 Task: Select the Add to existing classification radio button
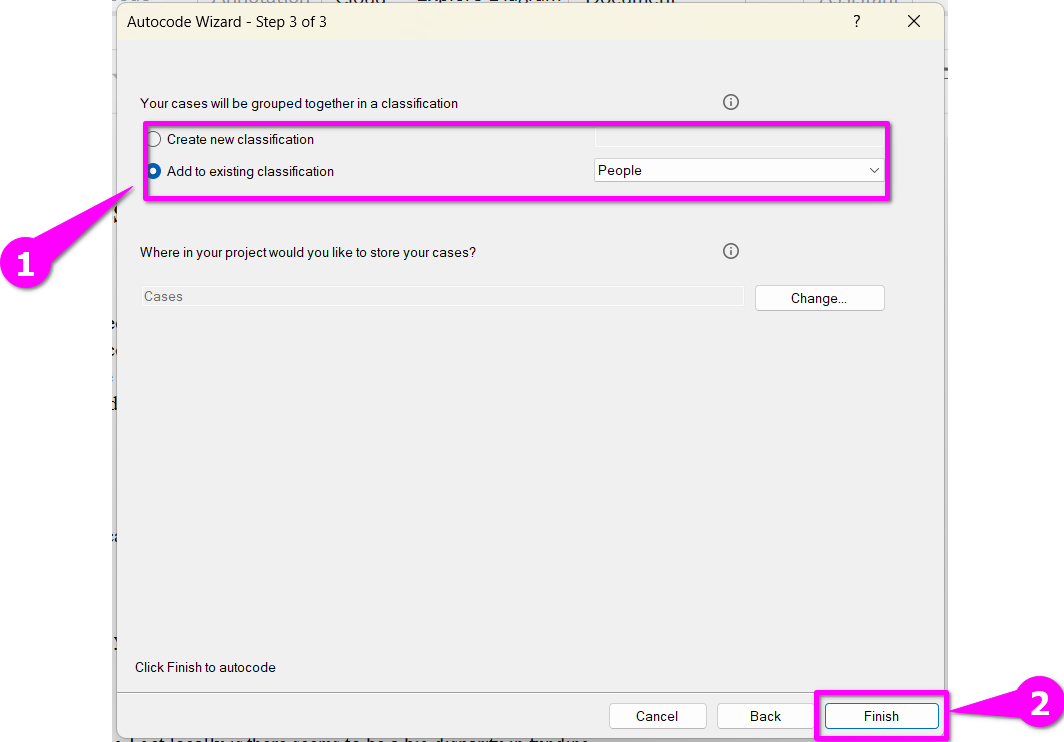(x=154, y=171)
